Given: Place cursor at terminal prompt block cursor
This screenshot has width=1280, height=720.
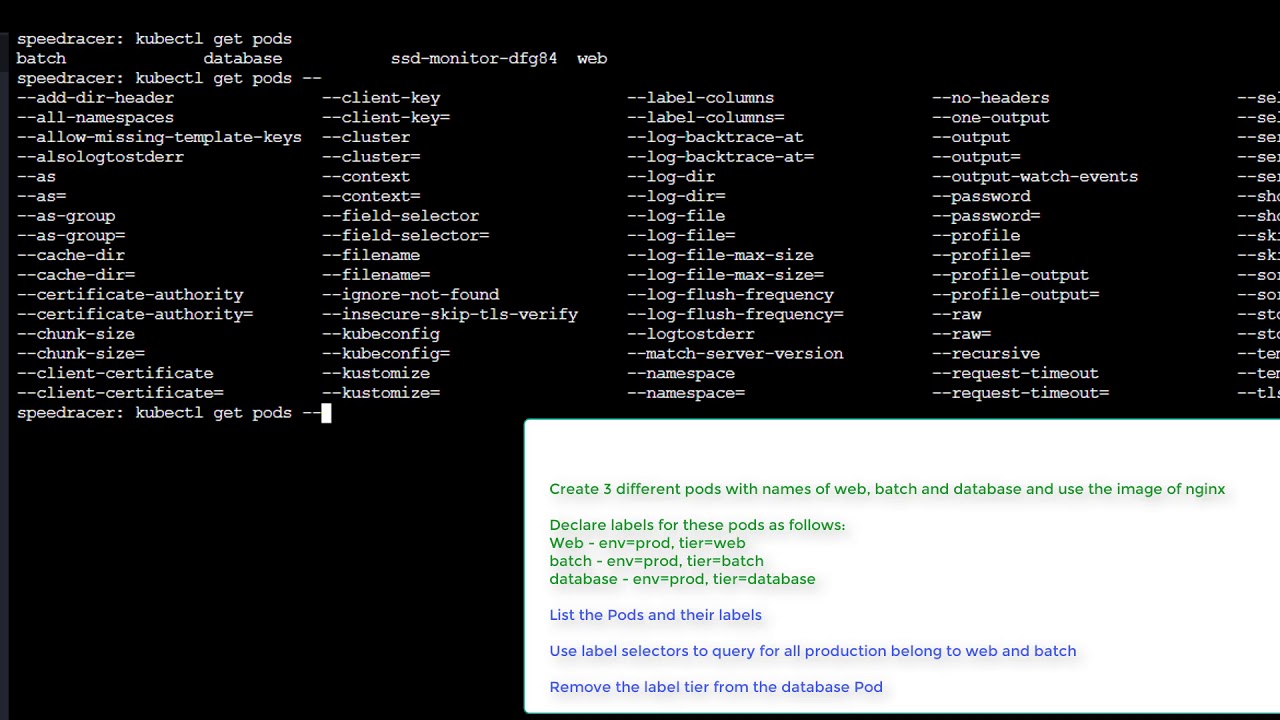Looking at the screenshot, I should tap(326, 413).
